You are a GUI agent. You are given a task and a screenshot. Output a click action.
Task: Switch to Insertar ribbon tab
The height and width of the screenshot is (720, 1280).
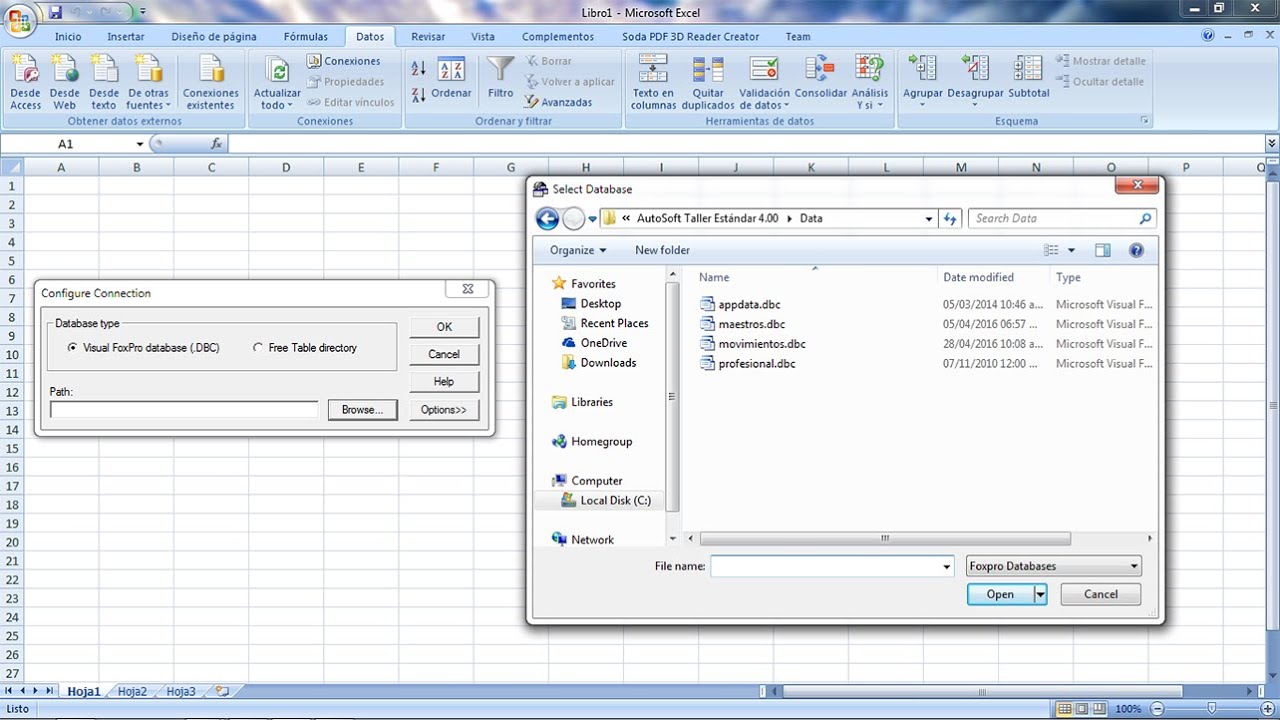tap(126, 36)
